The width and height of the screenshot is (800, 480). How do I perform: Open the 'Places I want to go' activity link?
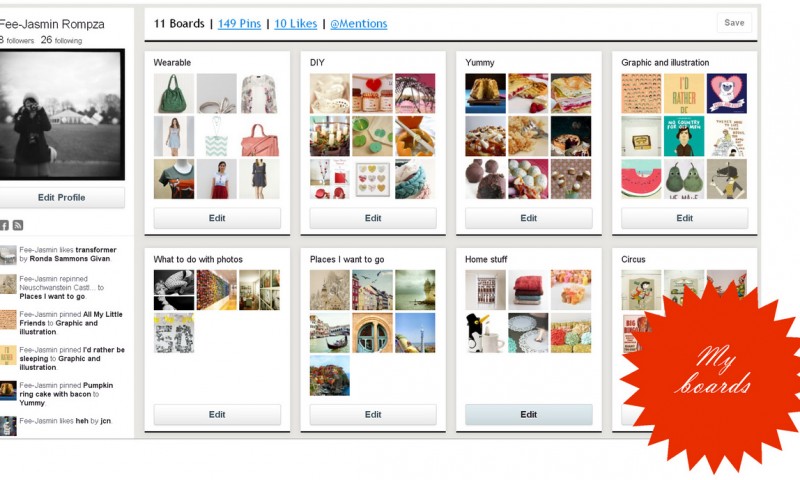53,296
